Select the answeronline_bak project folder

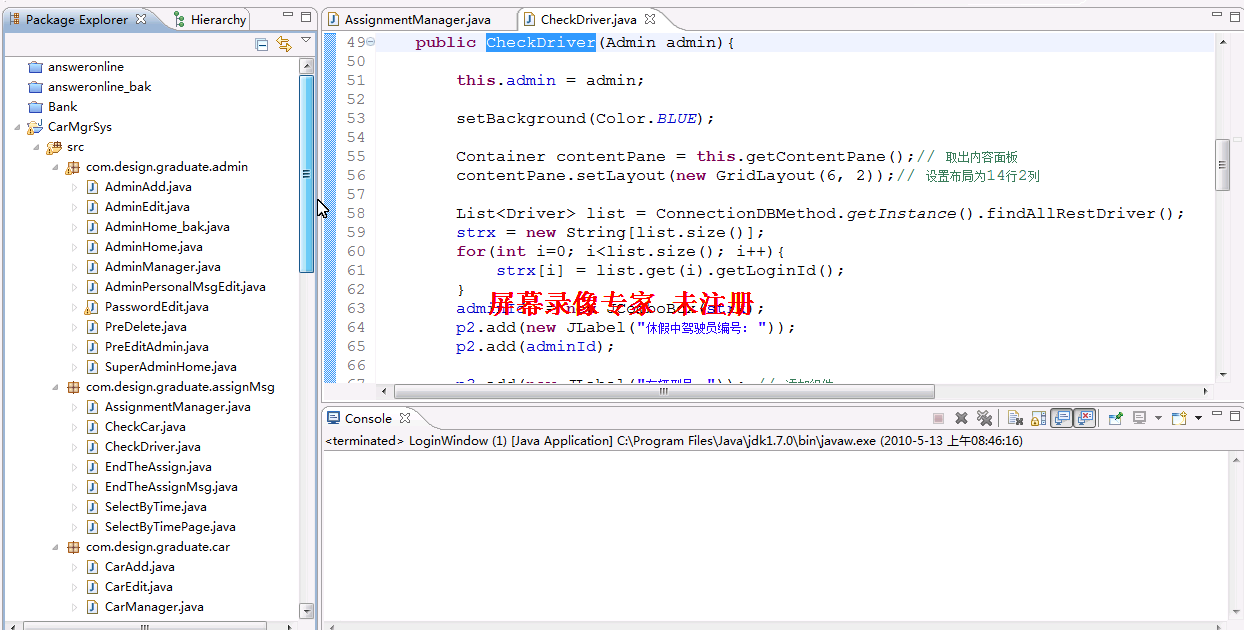(x=90, y=87)
